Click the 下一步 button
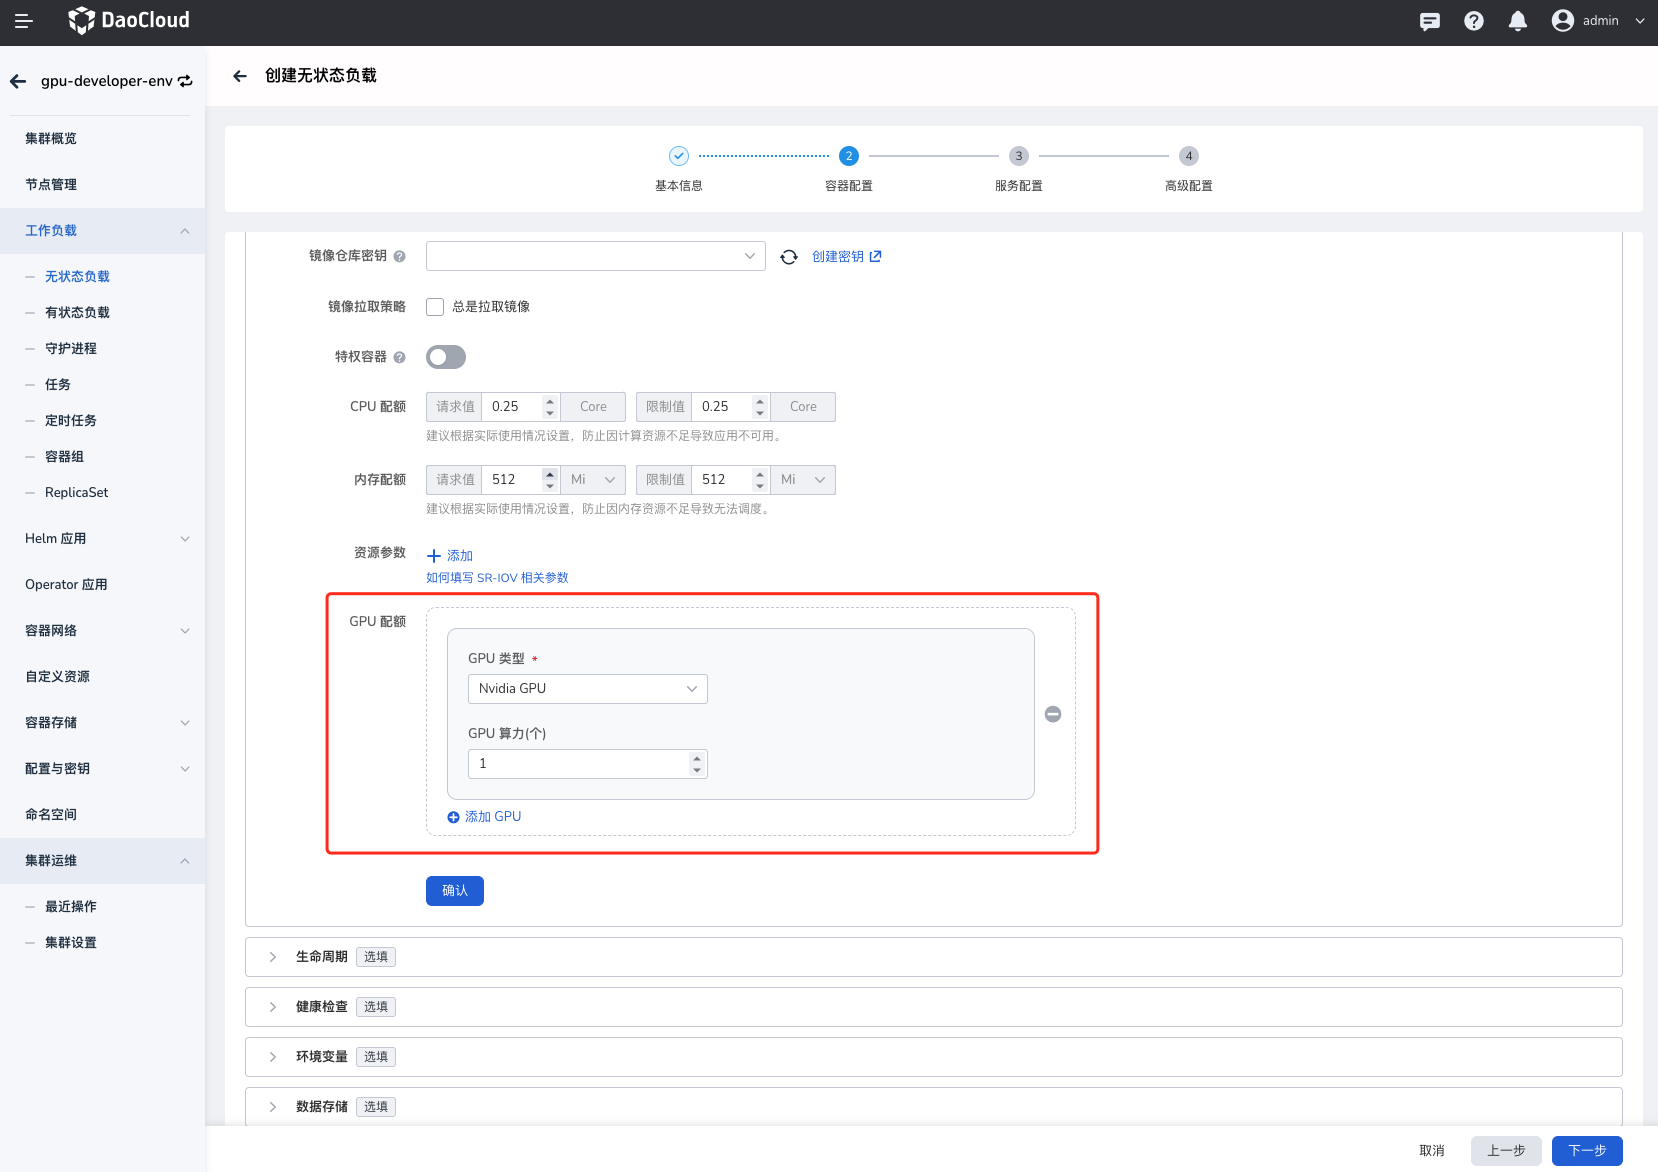 tap(1587, 1151)
